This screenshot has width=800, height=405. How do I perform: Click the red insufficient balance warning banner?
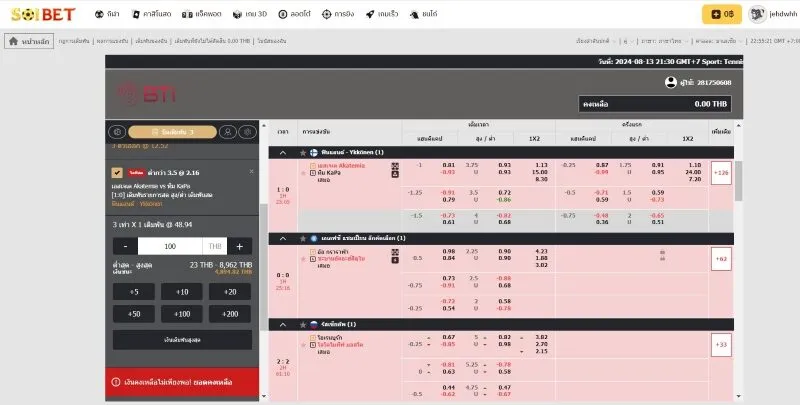coord(182,382)
